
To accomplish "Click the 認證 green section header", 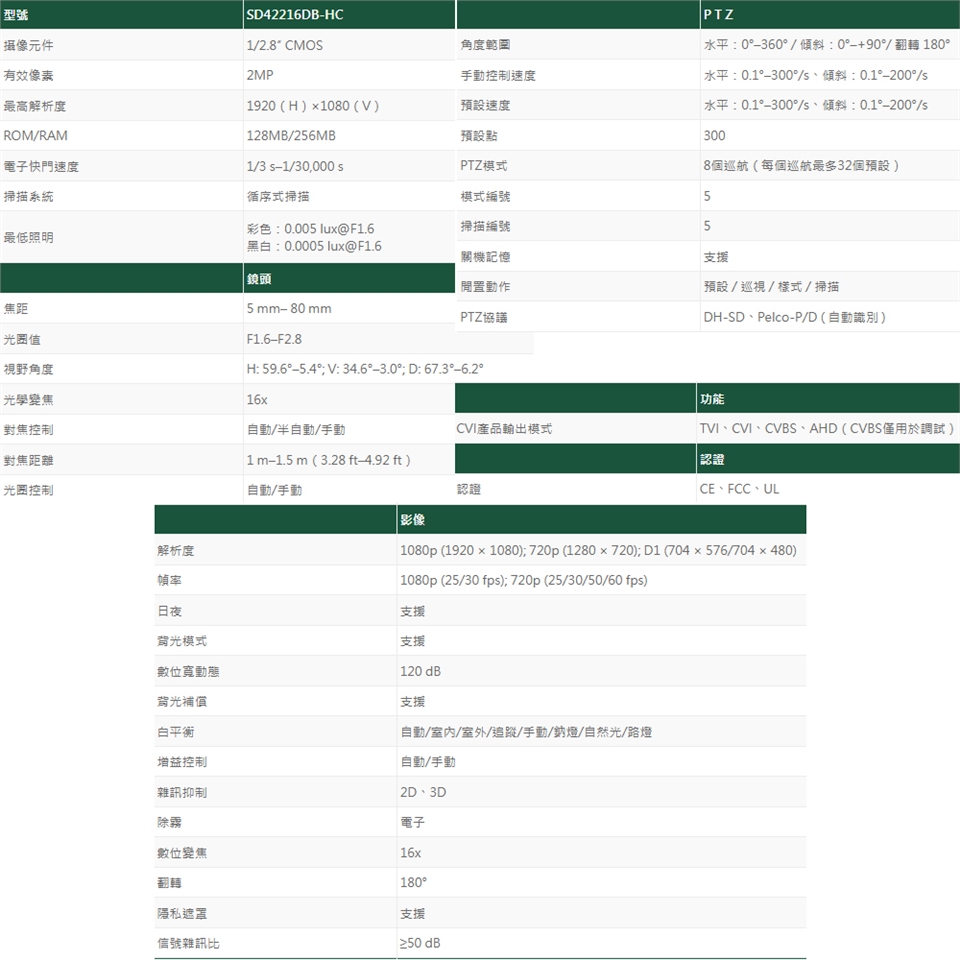I will 714,459.
